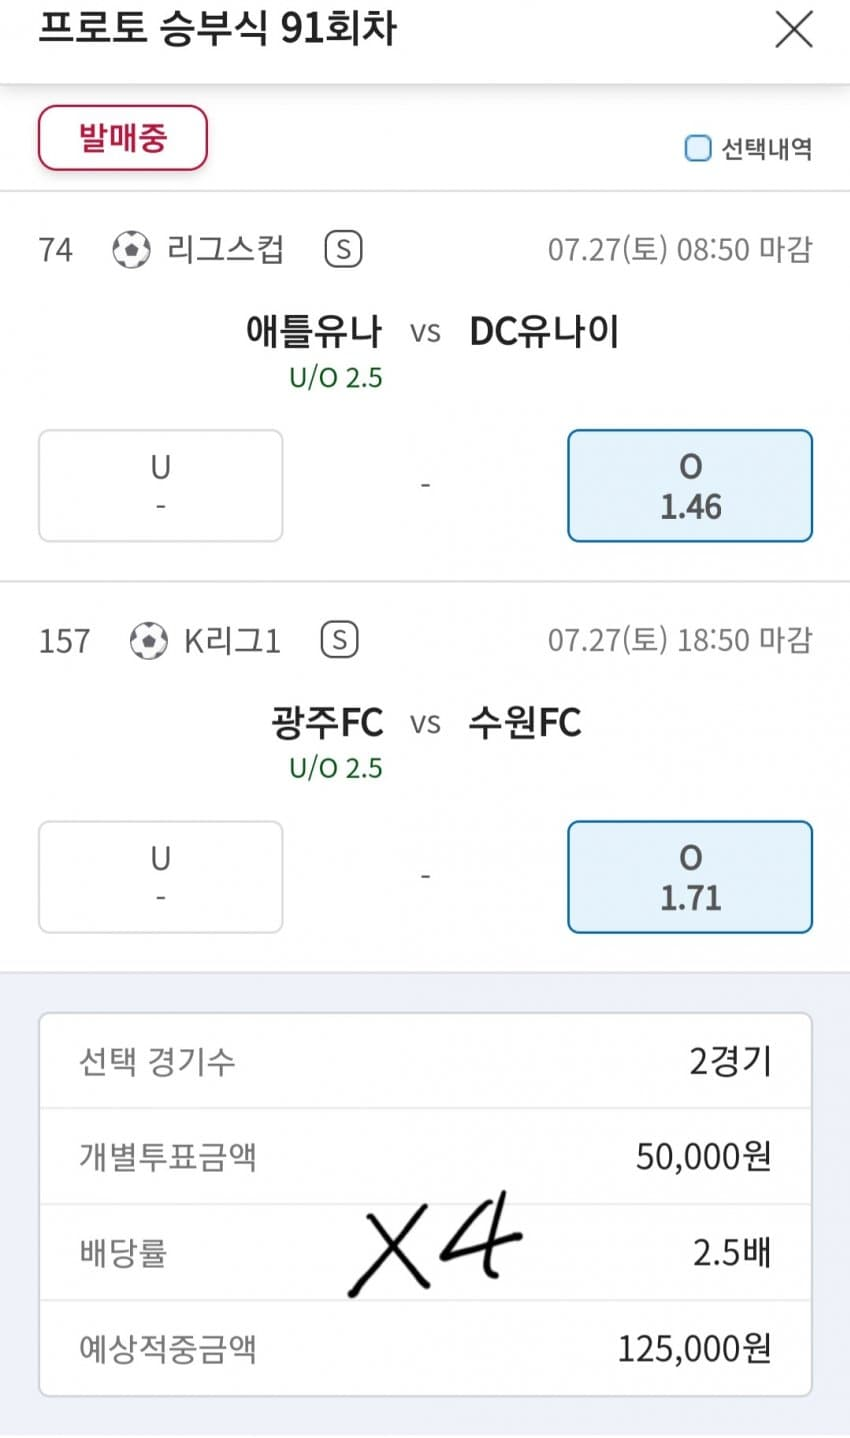
Task: Click the soccer ball icon beside K리그1
Action: tap(148, 640)
